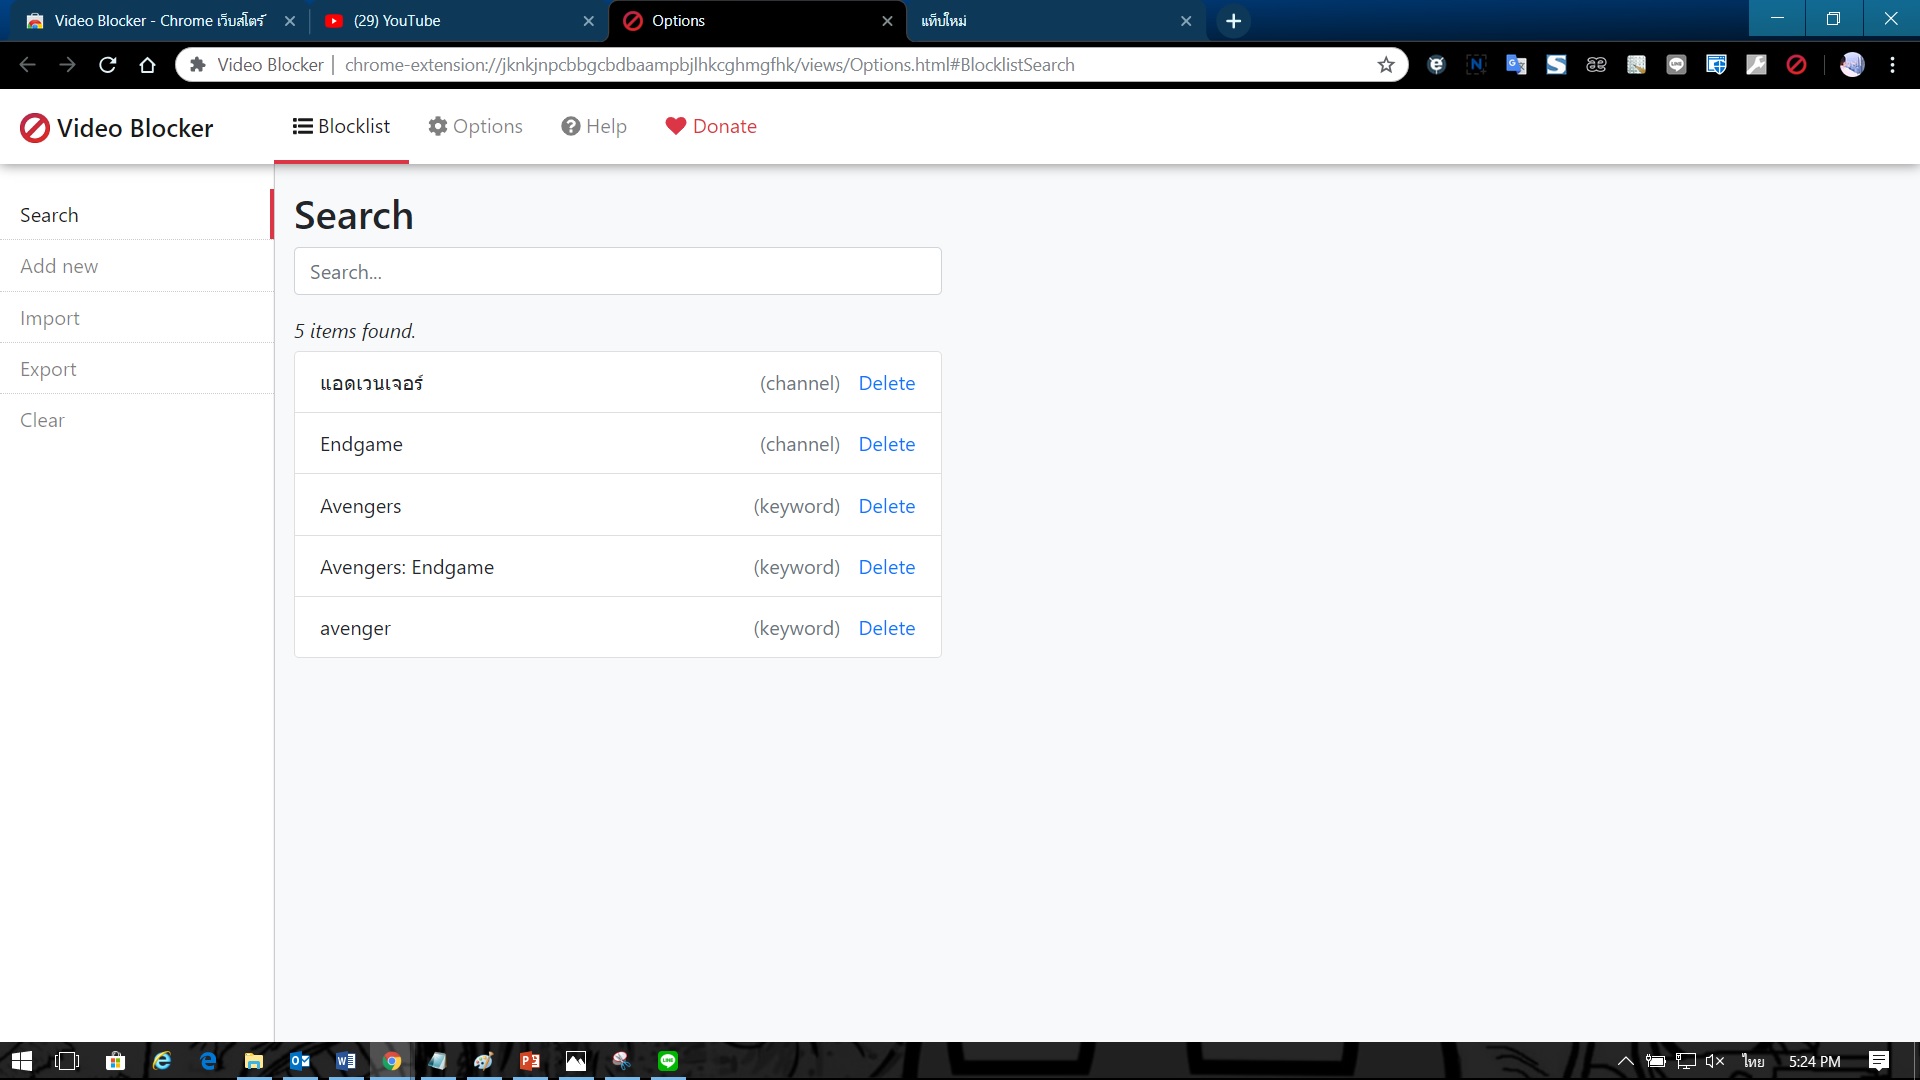Open the Nimbus screenshot extension icon
This screenshot has height=1080, width=1920.
(x=1476, y=65)
